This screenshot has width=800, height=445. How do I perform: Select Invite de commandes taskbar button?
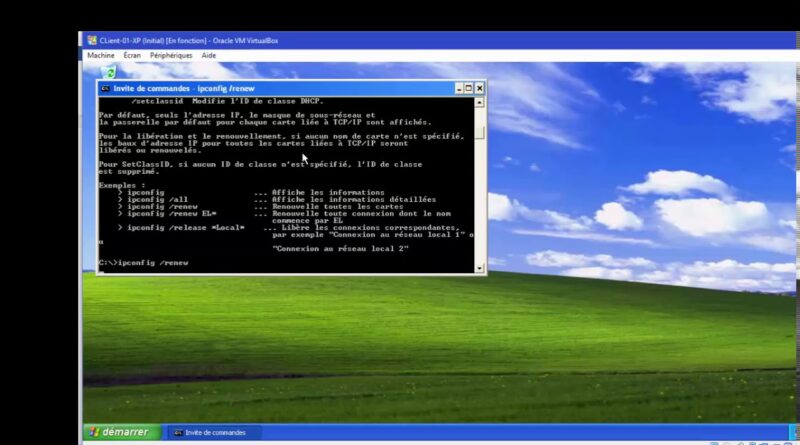pos(214,432)
